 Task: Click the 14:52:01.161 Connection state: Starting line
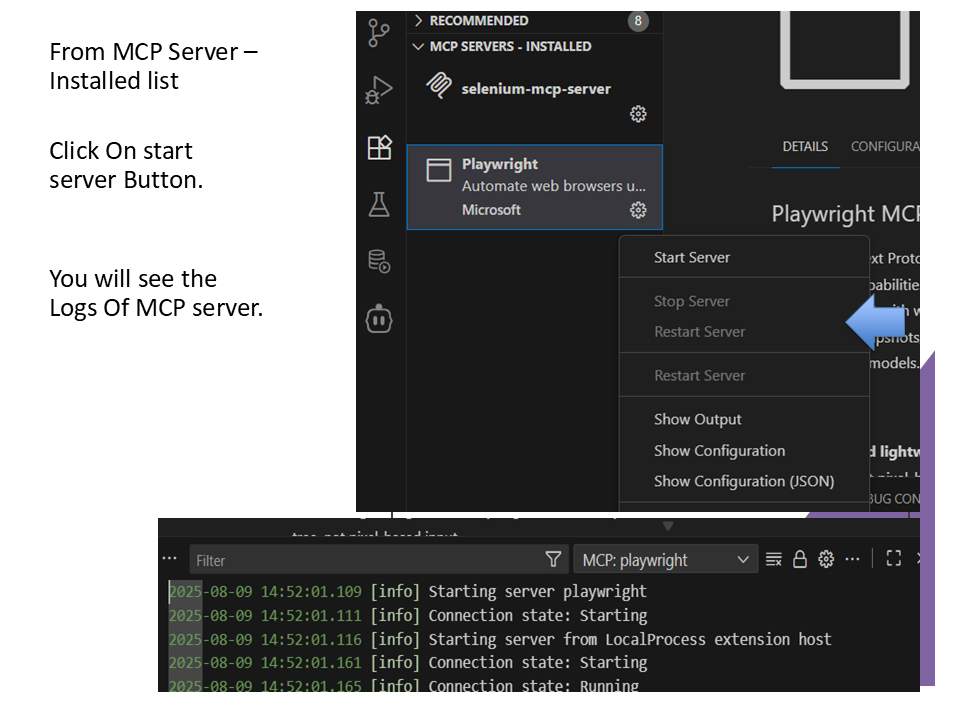click(408, 662)
